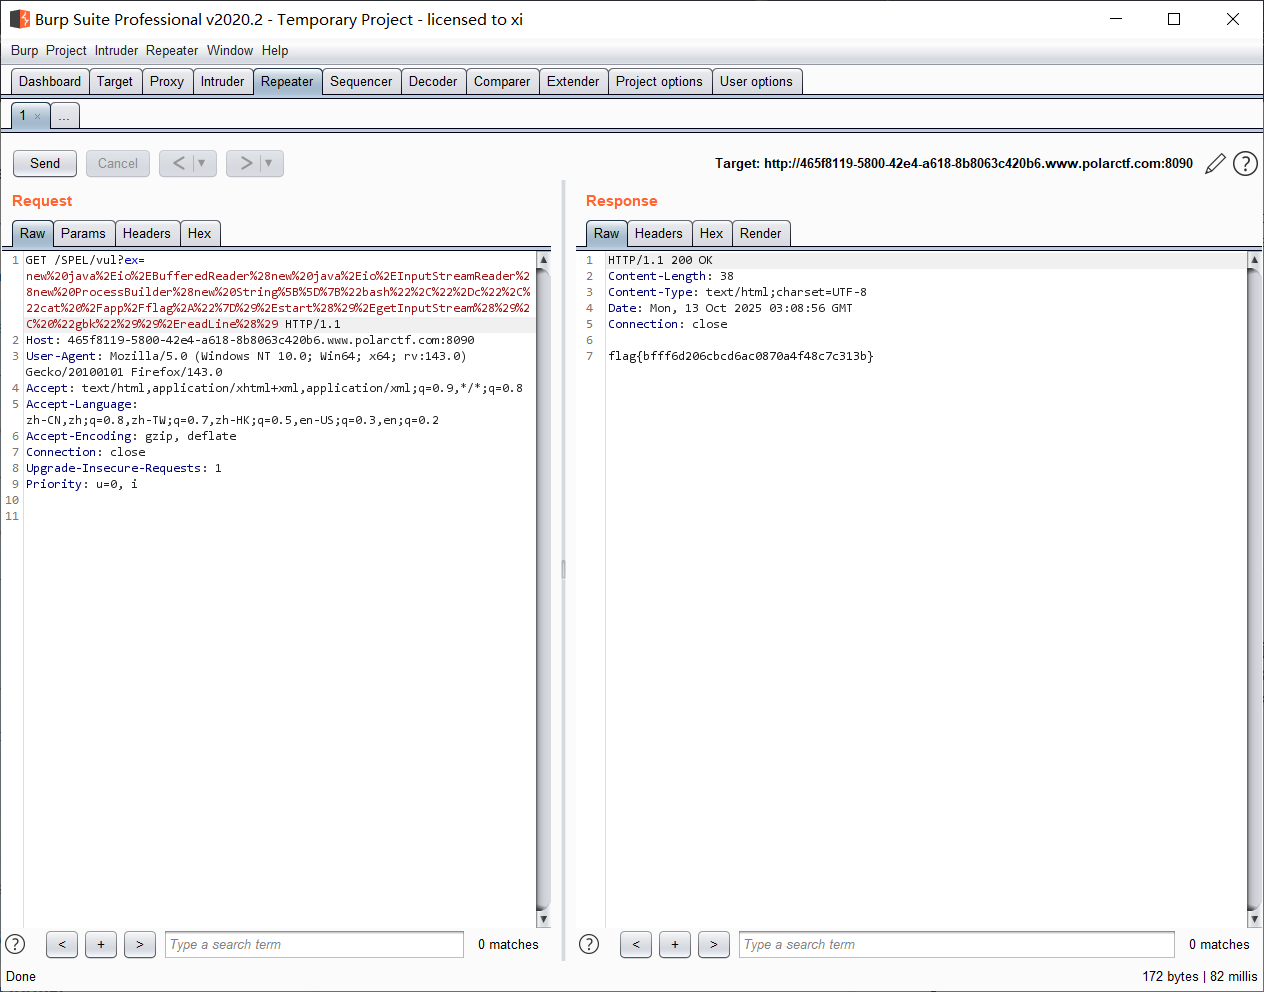Screen dimensions: 1264x992
Task: Open the Burp menu
Action: click(24, 51)
